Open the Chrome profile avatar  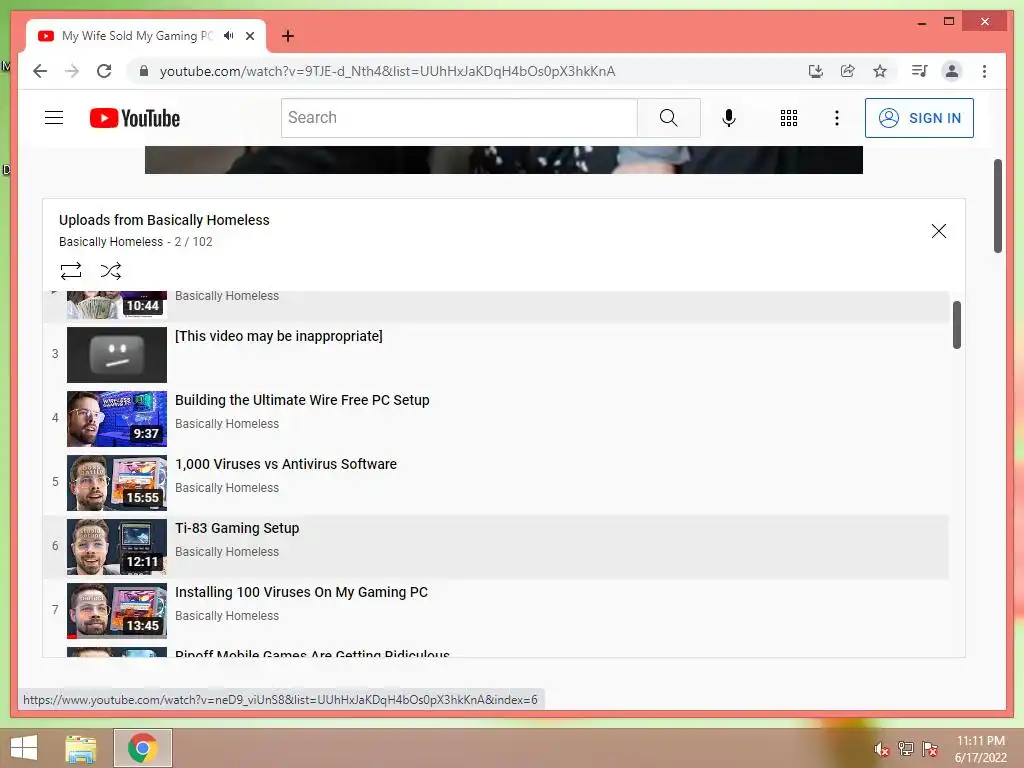(x=952, y=71)
